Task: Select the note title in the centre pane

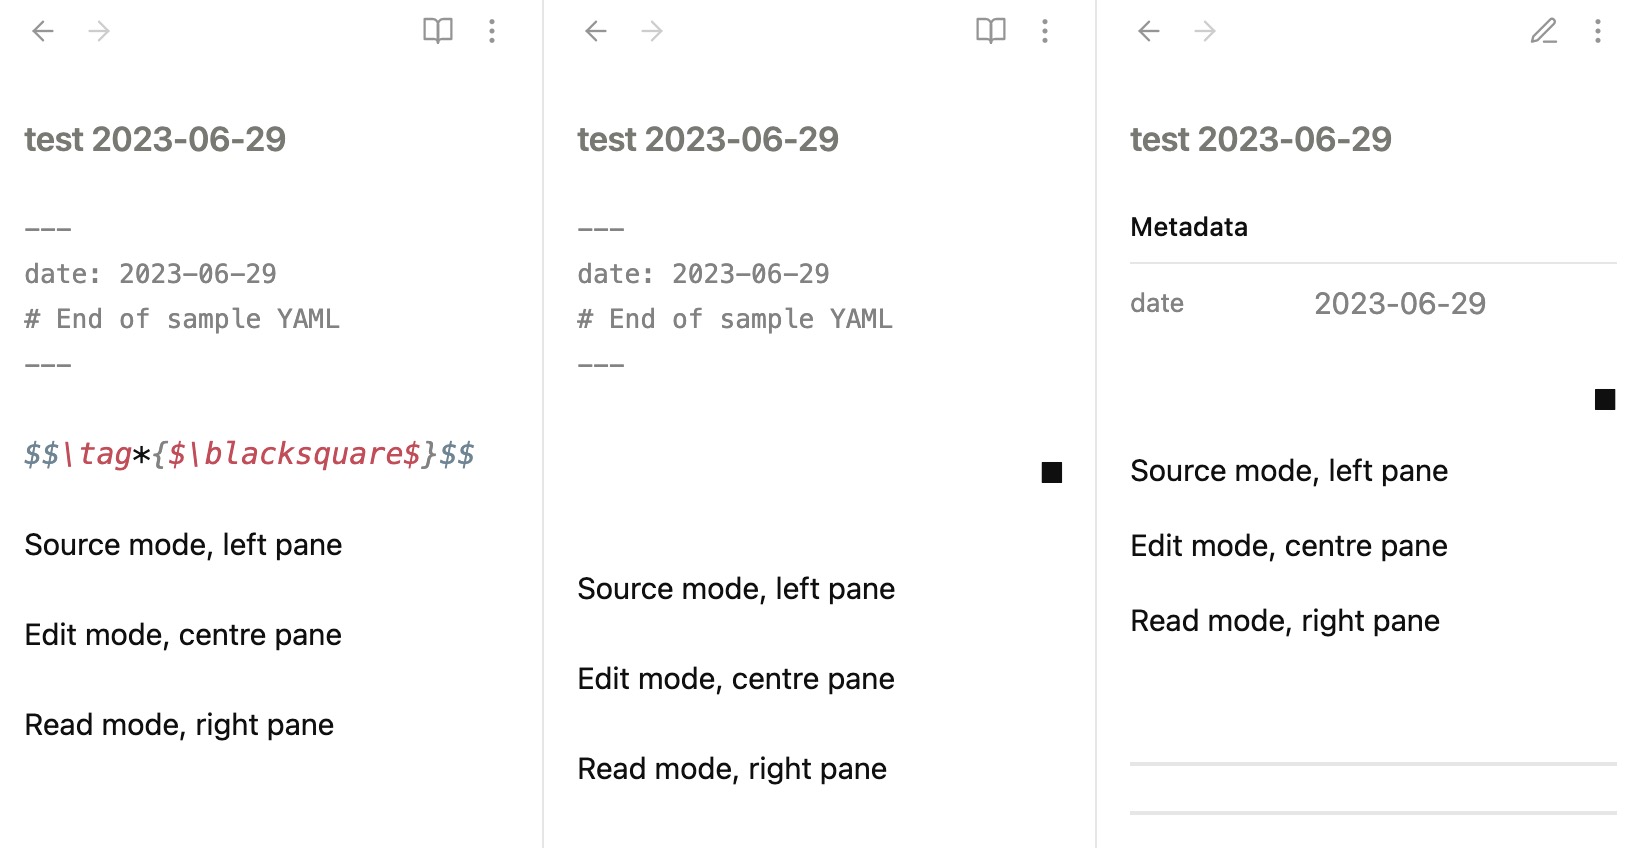Action: [708, 139]
